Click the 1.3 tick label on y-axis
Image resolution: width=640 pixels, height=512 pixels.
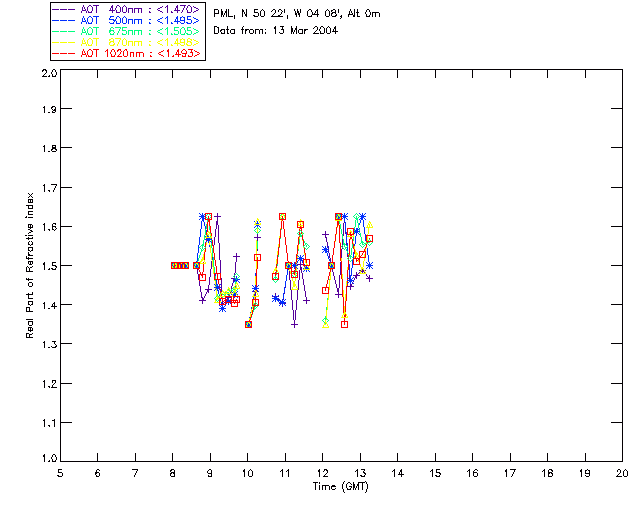point(49,344)
